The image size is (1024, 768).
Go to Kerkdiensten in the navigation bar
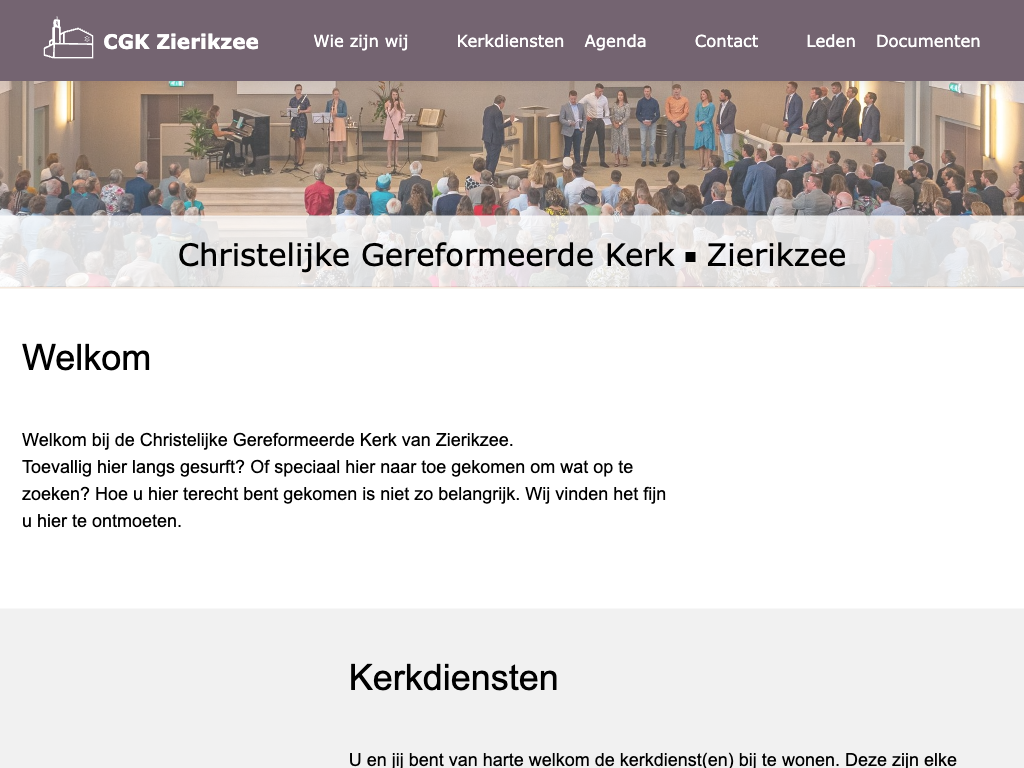(510, 41)
